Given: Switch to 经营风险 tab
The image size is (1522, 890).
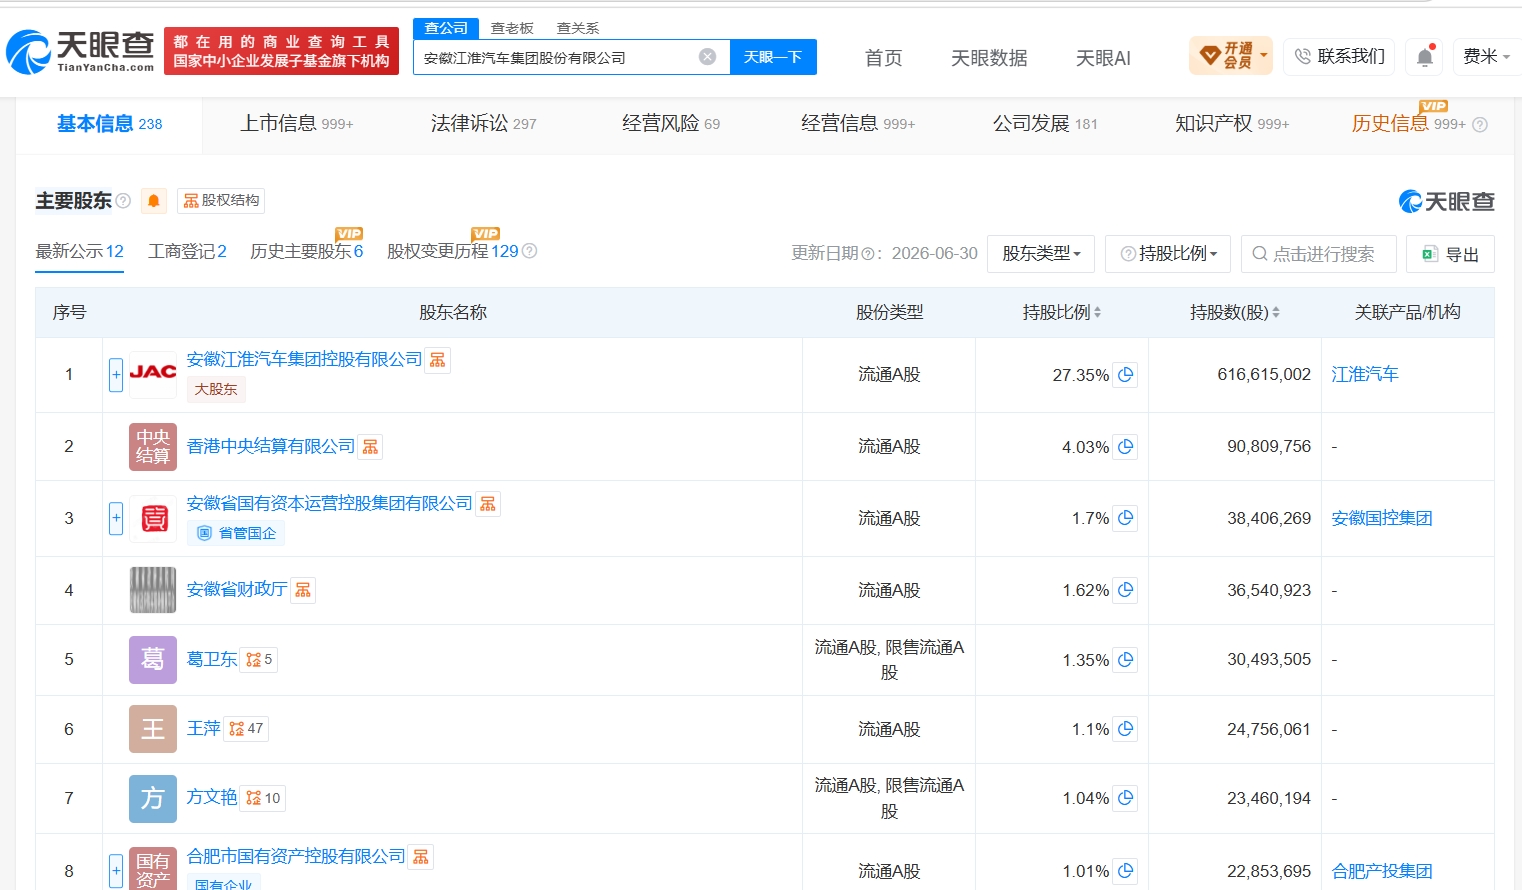Looking at the screenshot, I should pos(671,124).
